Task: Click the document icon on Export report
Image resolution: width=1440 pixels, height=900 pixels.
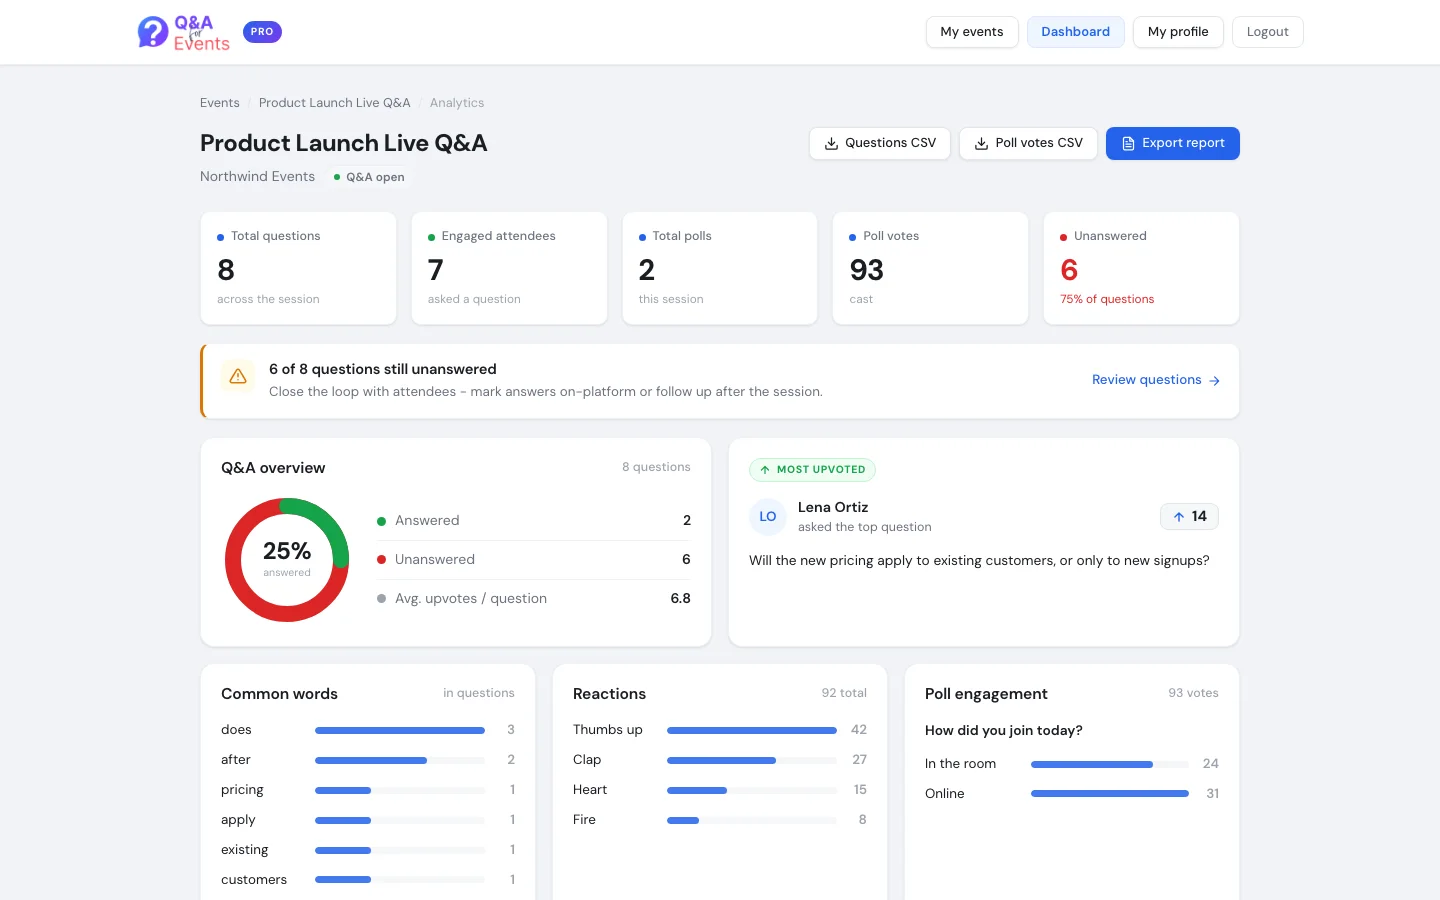Action: pos(1128,144)
